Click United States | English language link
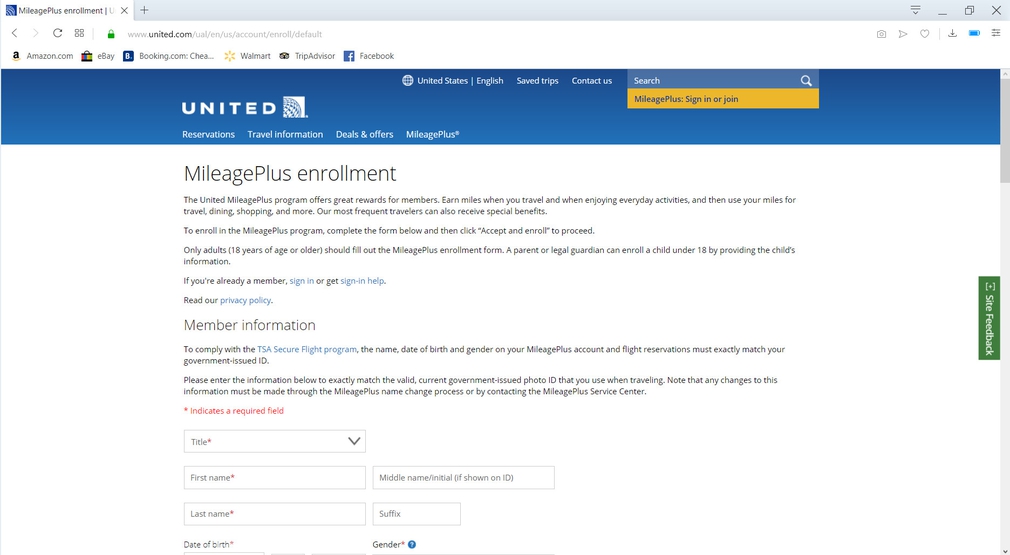This screenshot has height=555, width=1010. (x=460, y=80)
